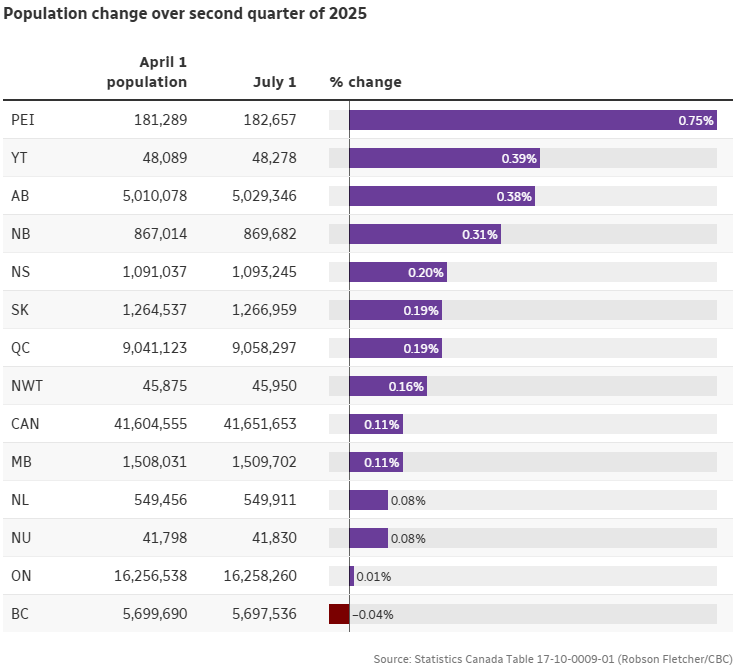The image size is (736, 672).
Task: Click the dark red BC negative bar
Action: [x=339, y=614]
